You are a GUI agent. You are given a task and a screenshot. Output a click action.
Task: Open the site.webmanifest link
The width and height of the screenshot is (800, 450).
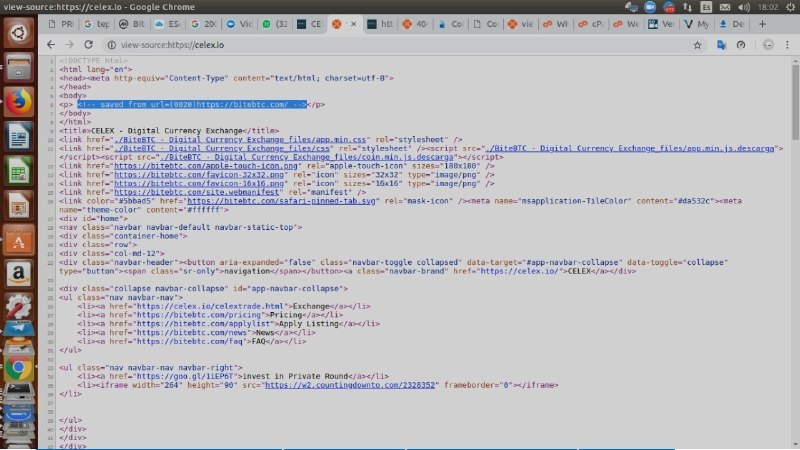(x=197, y=192)
